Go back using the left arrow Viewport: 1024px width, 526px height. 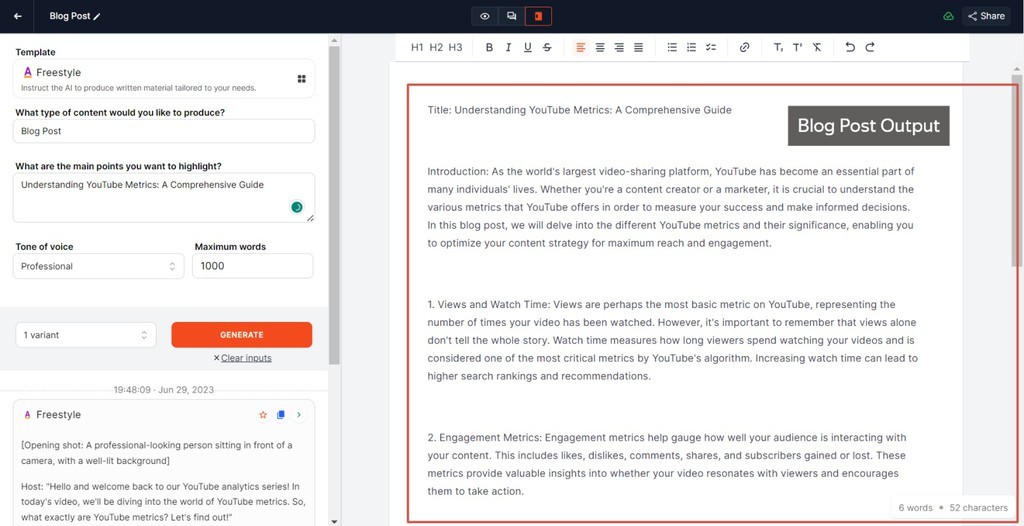(18, 16)
